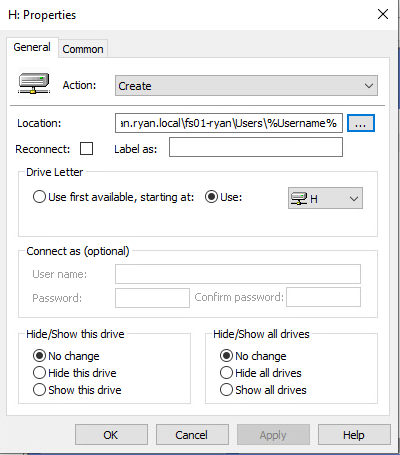Click the Cancel button
Image resolution: width=400 pixels, height=455 pixels.
192,435
